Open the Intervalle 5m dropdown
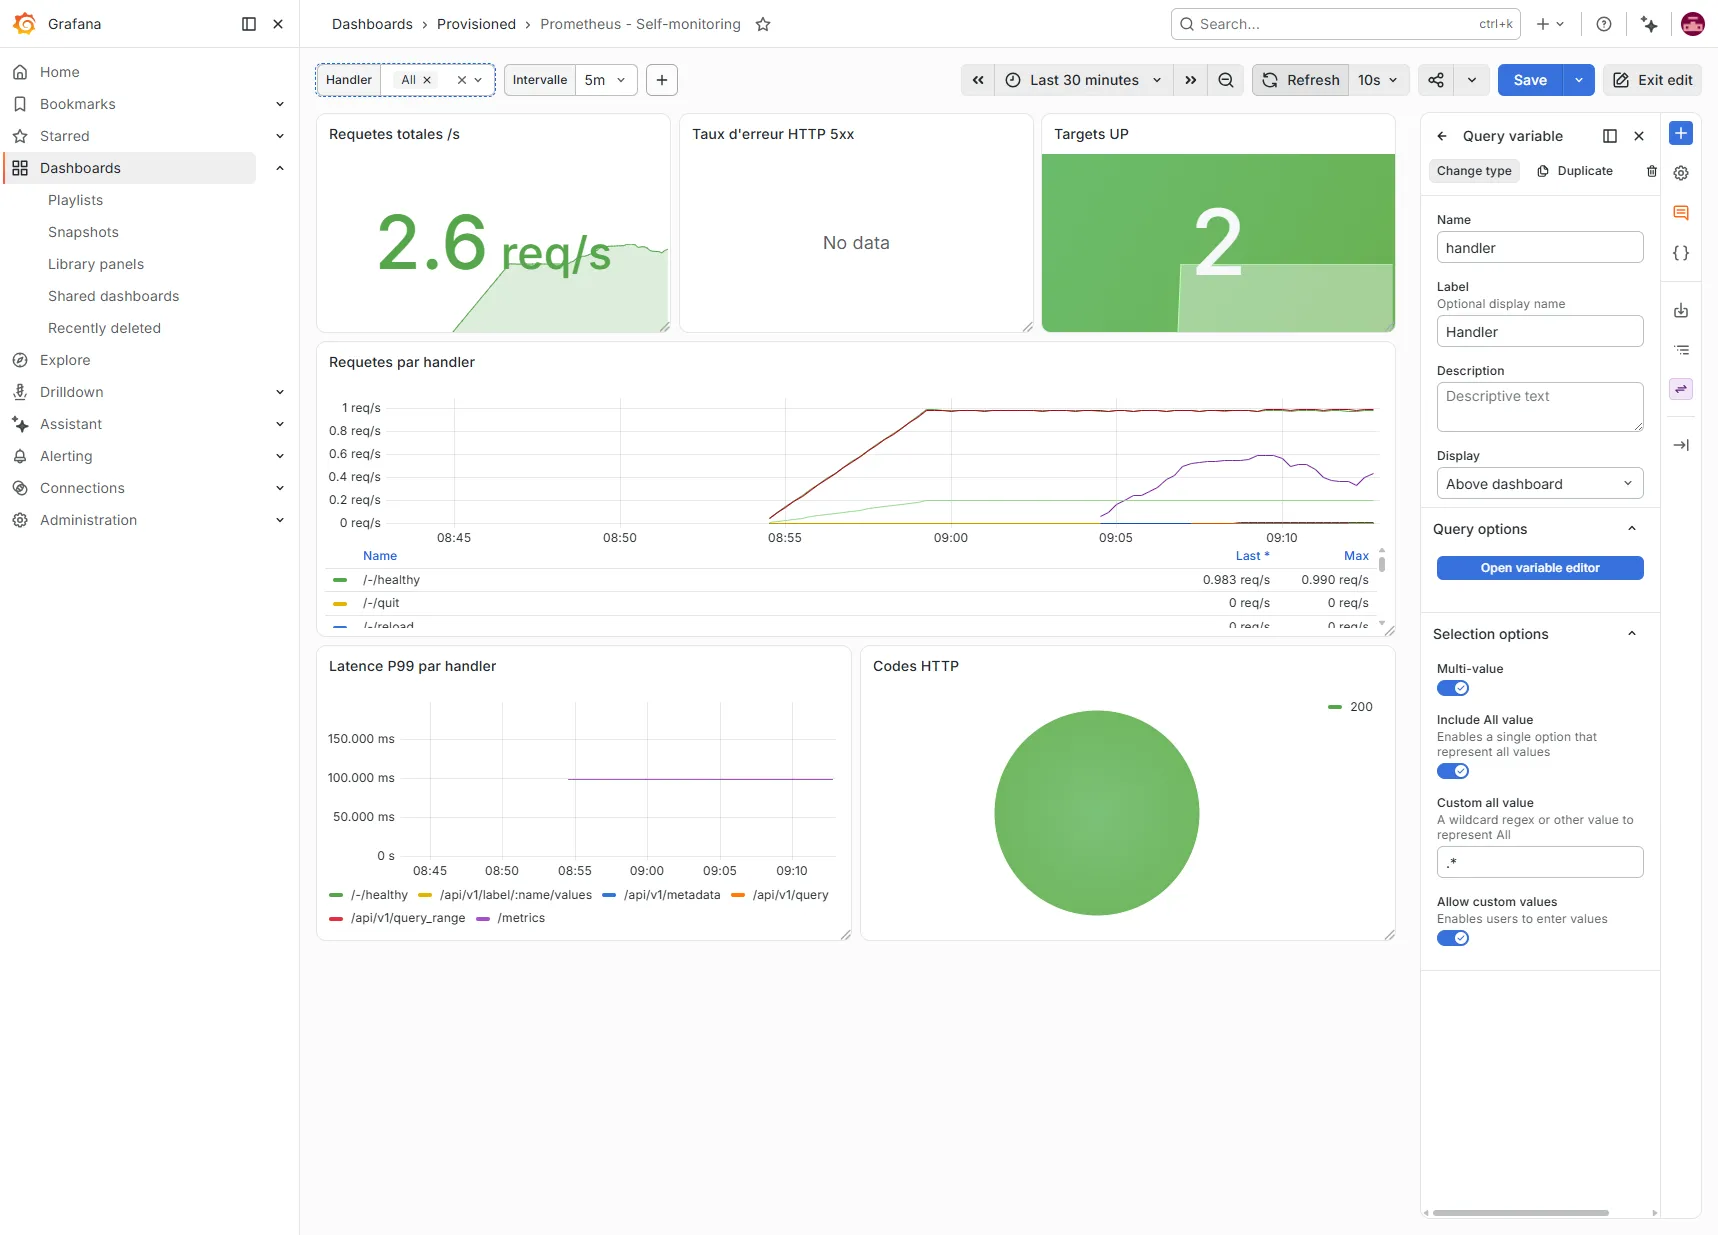 point(606,80)
